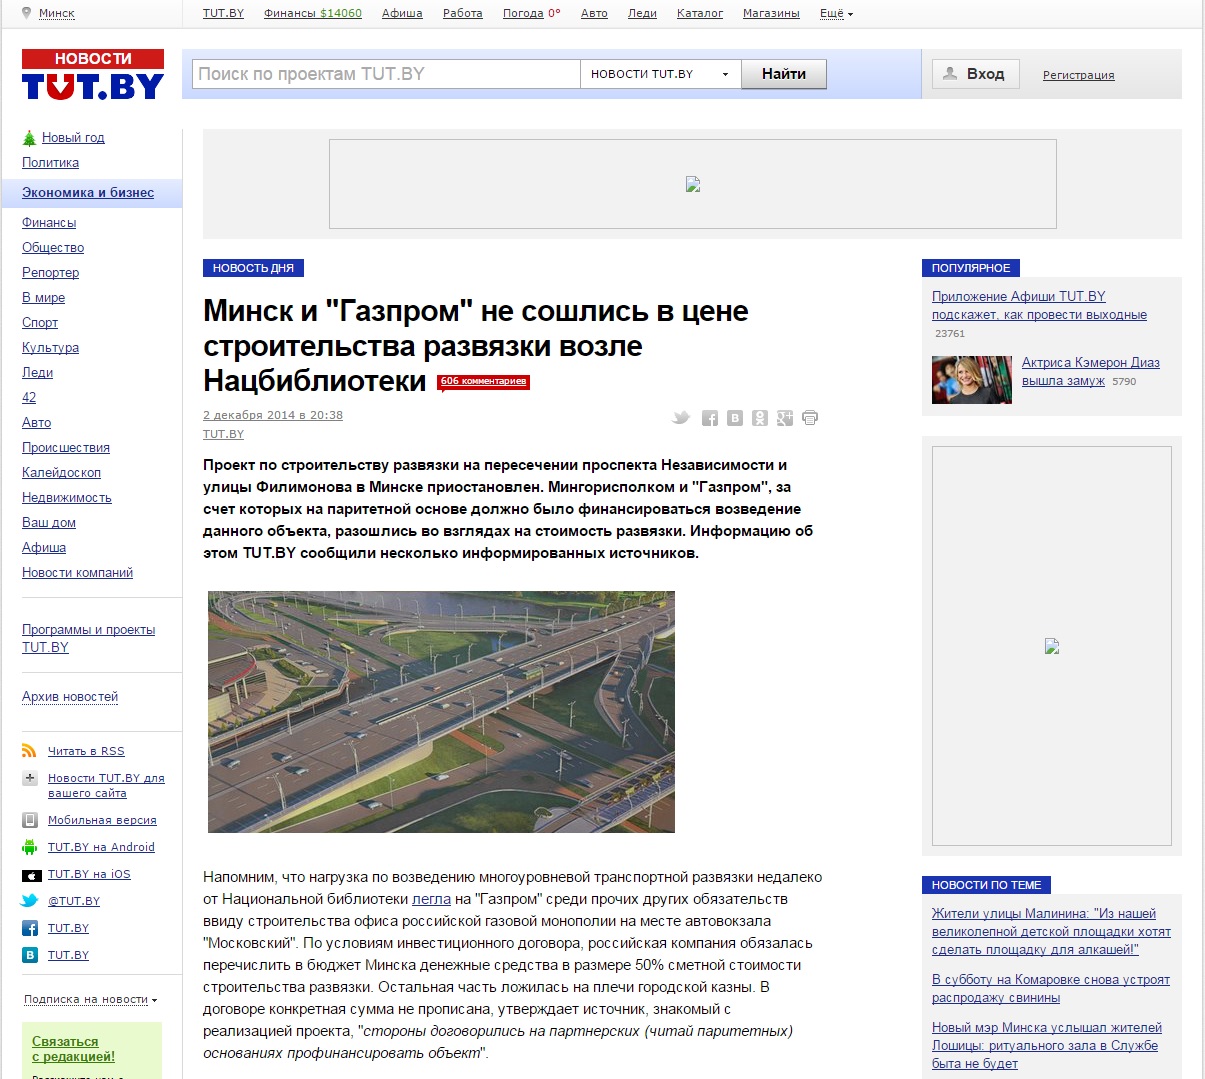Share the article on VKontakte
The image size is (1205, 1079).
point(735,418)
